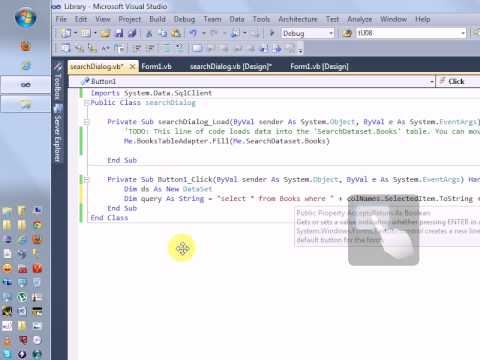Cut selection with the scissors icon
The image size is (480, 360).
(149, 33)
